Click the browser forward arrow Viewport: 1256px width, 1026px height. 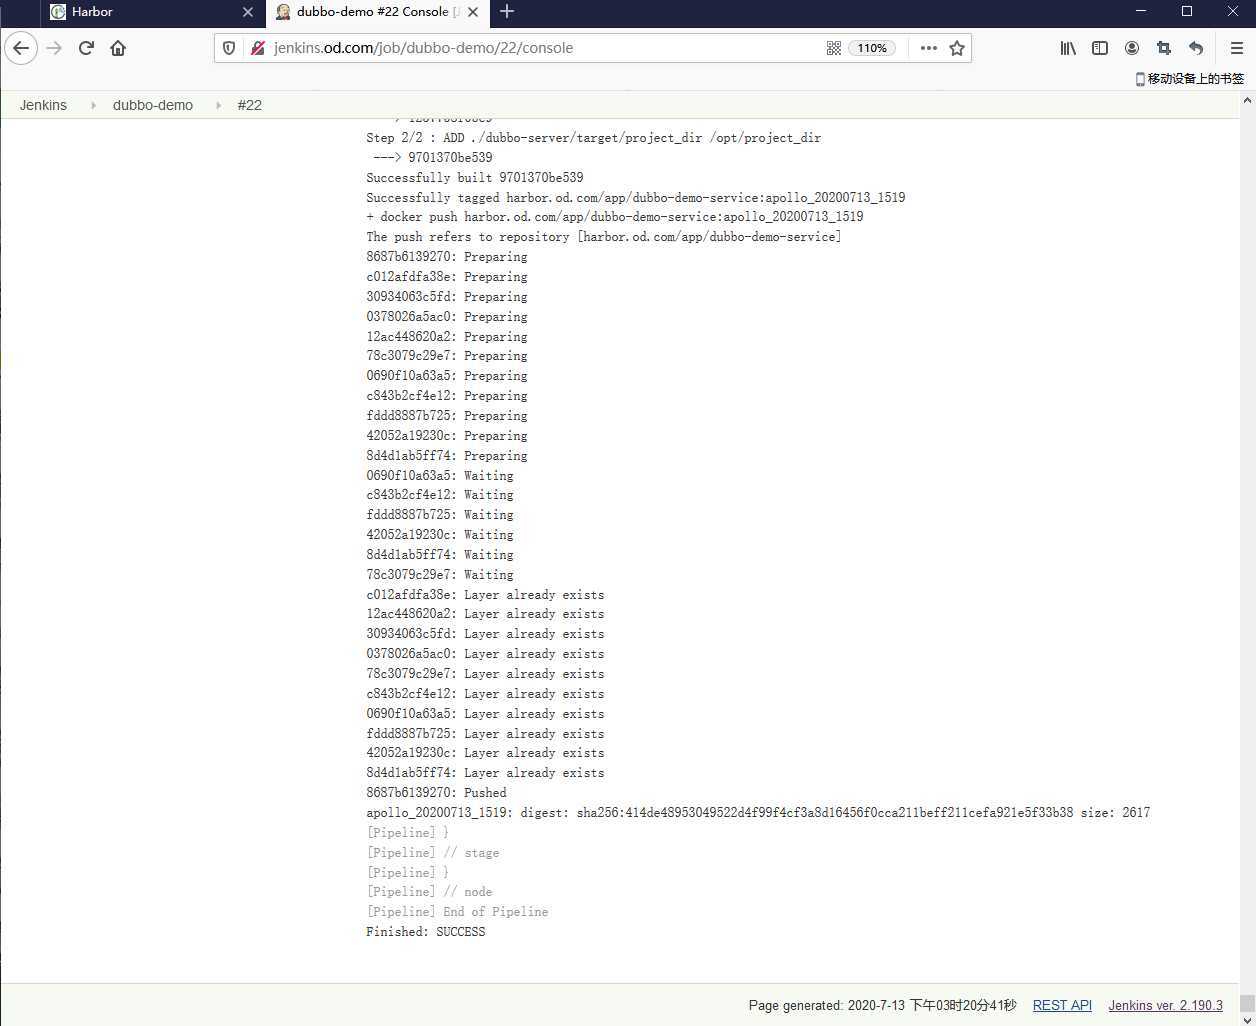(x=54, y=48)
